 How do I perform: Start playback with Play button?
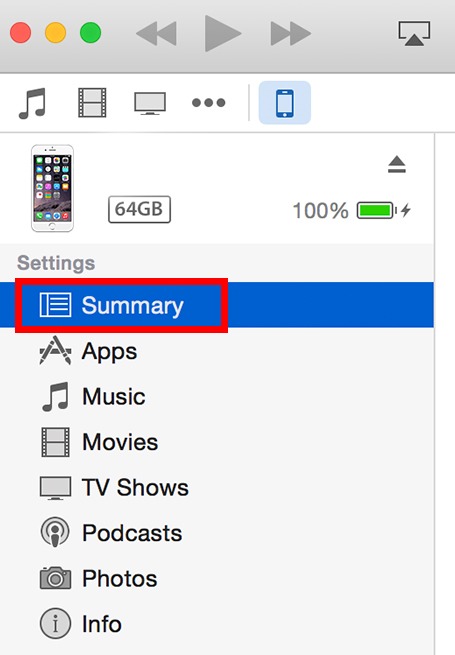click(223, 33)
